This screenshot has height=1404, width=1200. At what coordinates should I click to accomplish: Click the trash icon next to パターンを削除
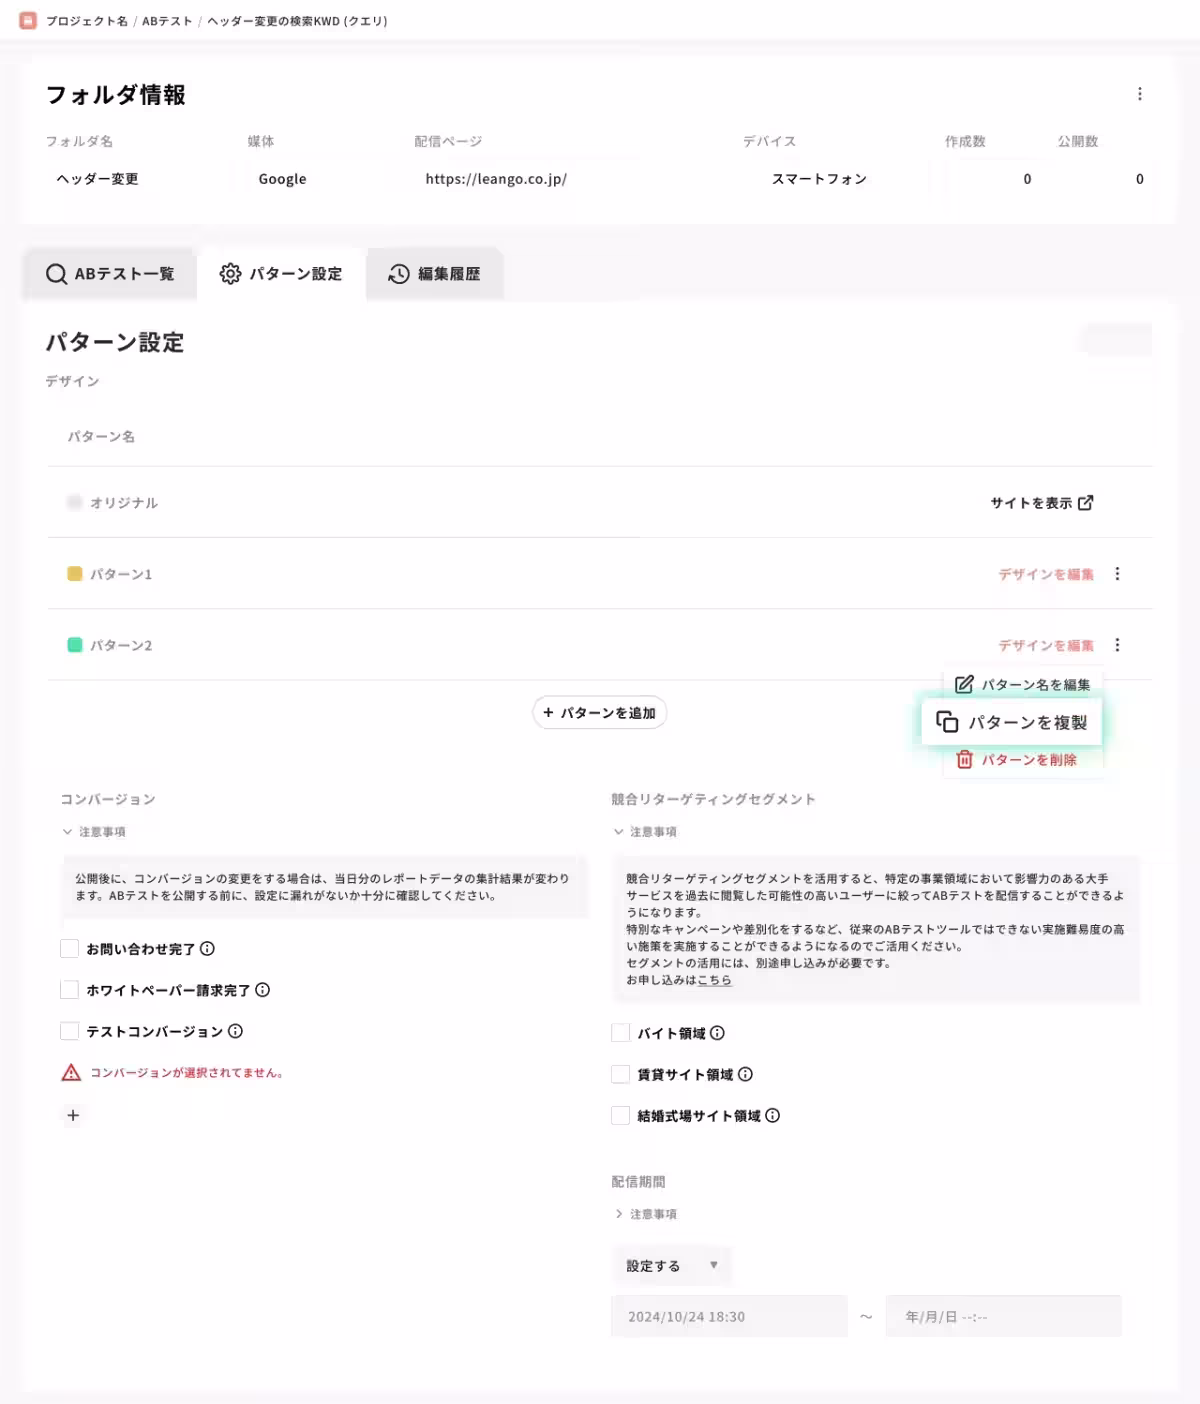(963, 760)
